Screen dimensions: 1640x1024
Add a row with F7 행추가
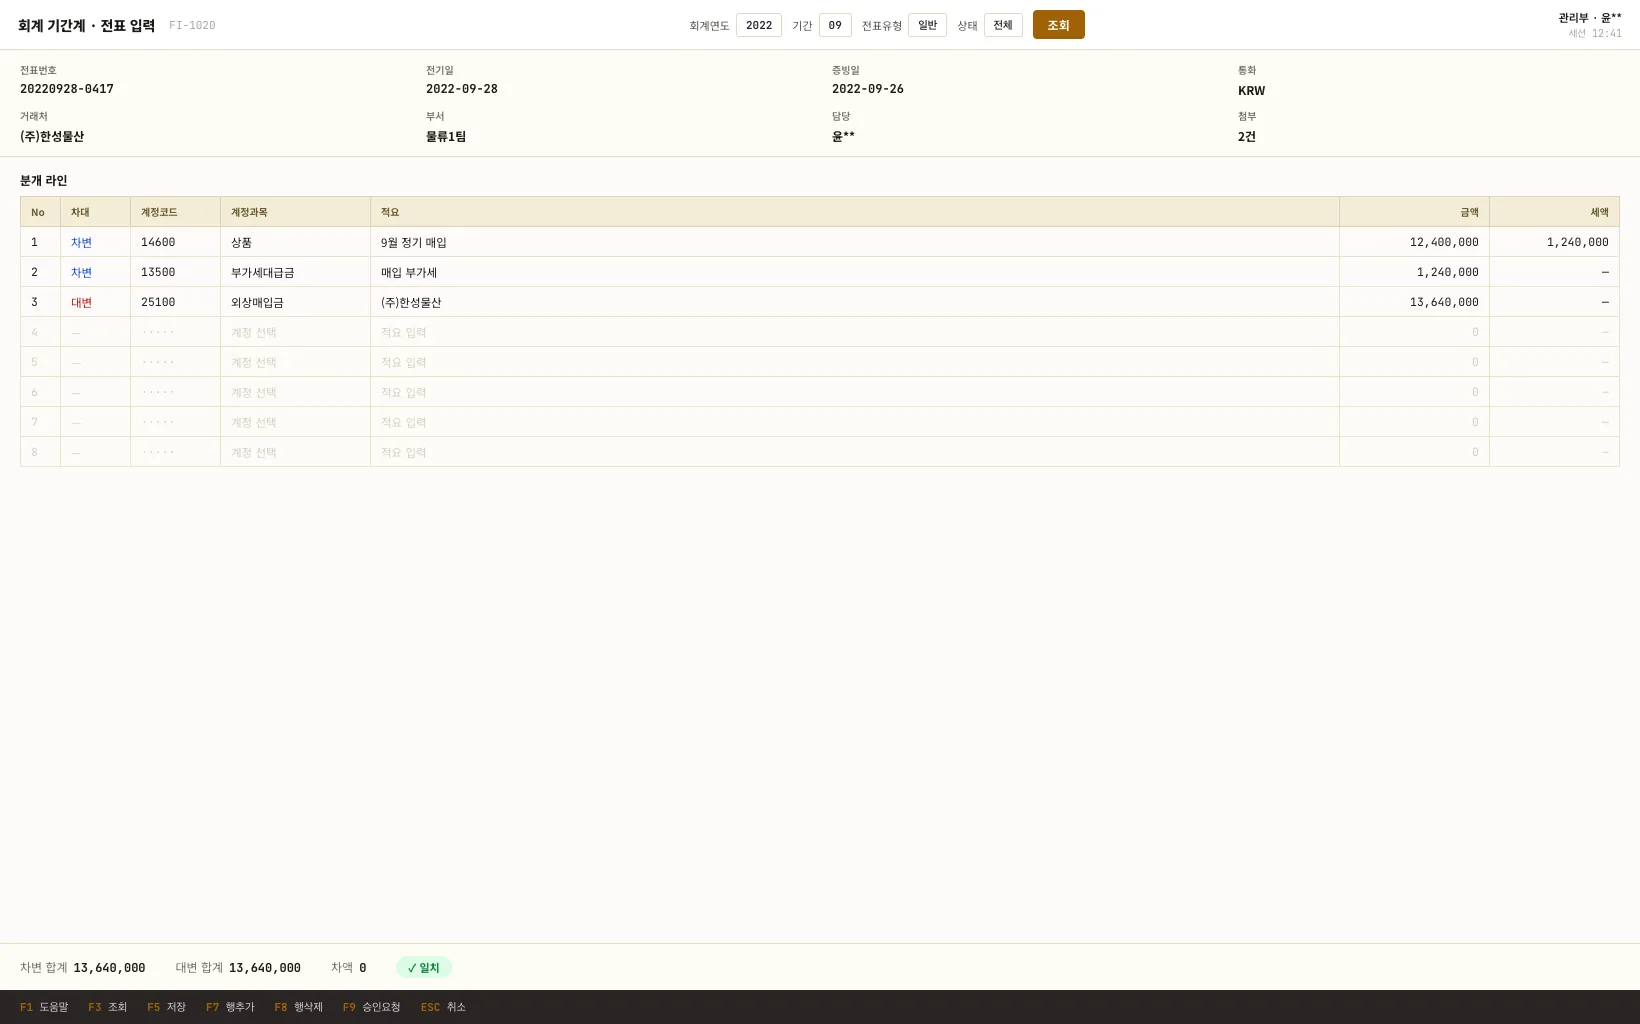230,1007
